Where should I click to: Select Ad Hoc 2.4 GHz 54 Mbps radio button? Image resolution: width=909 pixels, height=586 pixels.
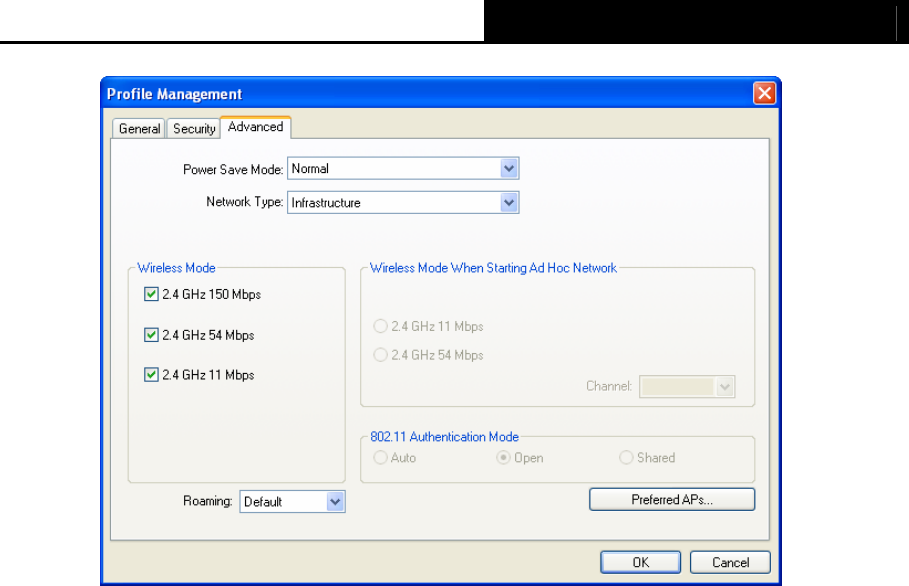[x=380, y=355]
